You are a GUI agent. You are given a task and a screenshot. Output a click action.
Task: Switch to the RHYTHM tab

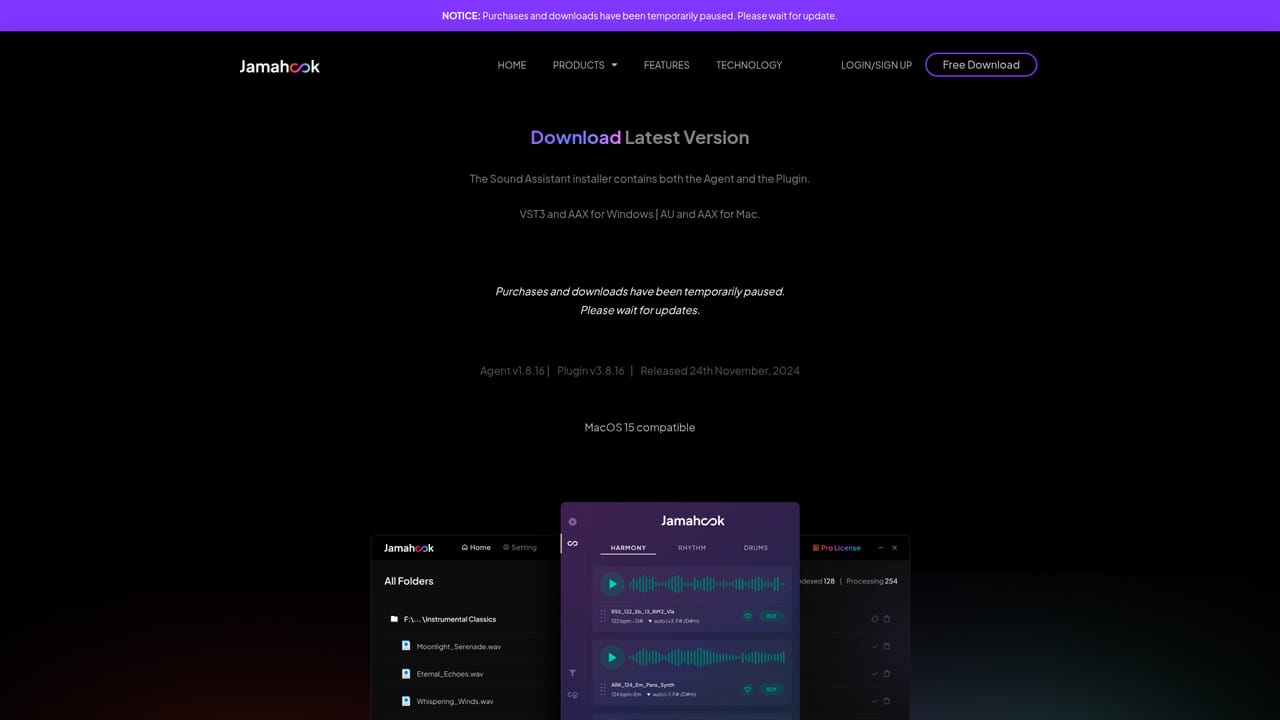692,548
